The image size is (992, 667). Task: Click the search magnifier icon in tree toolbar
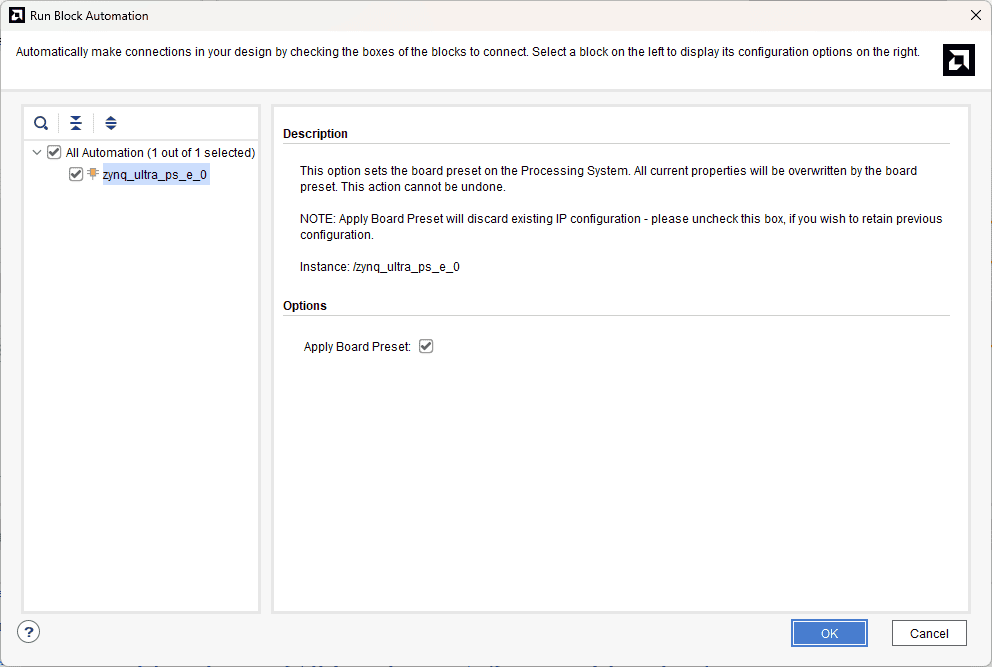41,123
